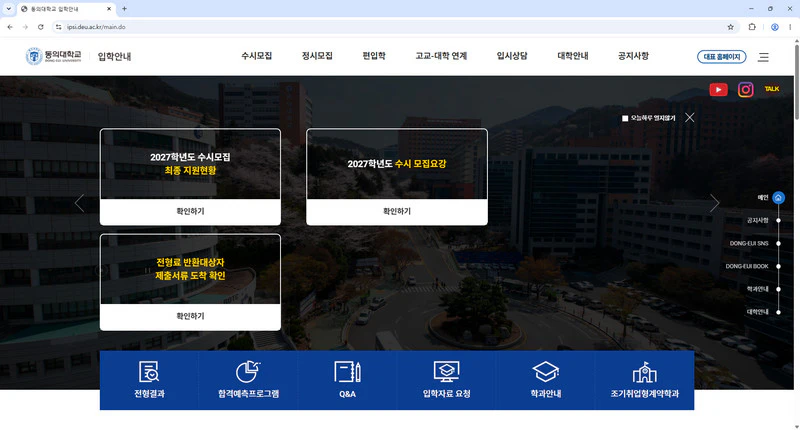Click 확인하기 under 최종 지원현황
The height and width of the screenshot is (430, 800).
coord(190,211)
